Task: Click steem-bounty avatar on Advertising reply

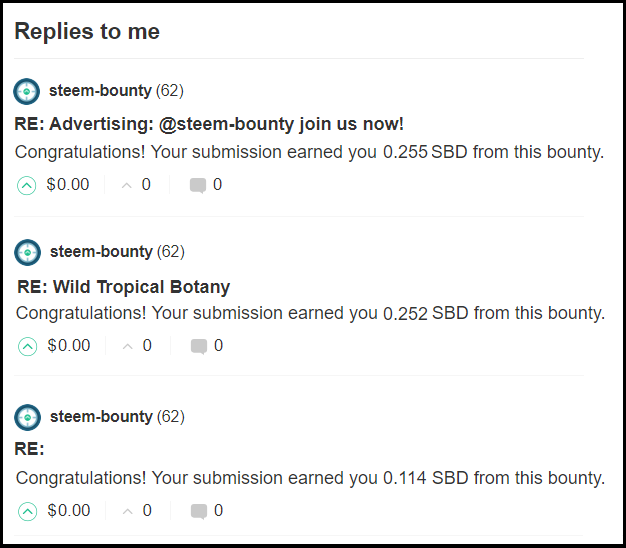Action: click(x=27, y=91)
